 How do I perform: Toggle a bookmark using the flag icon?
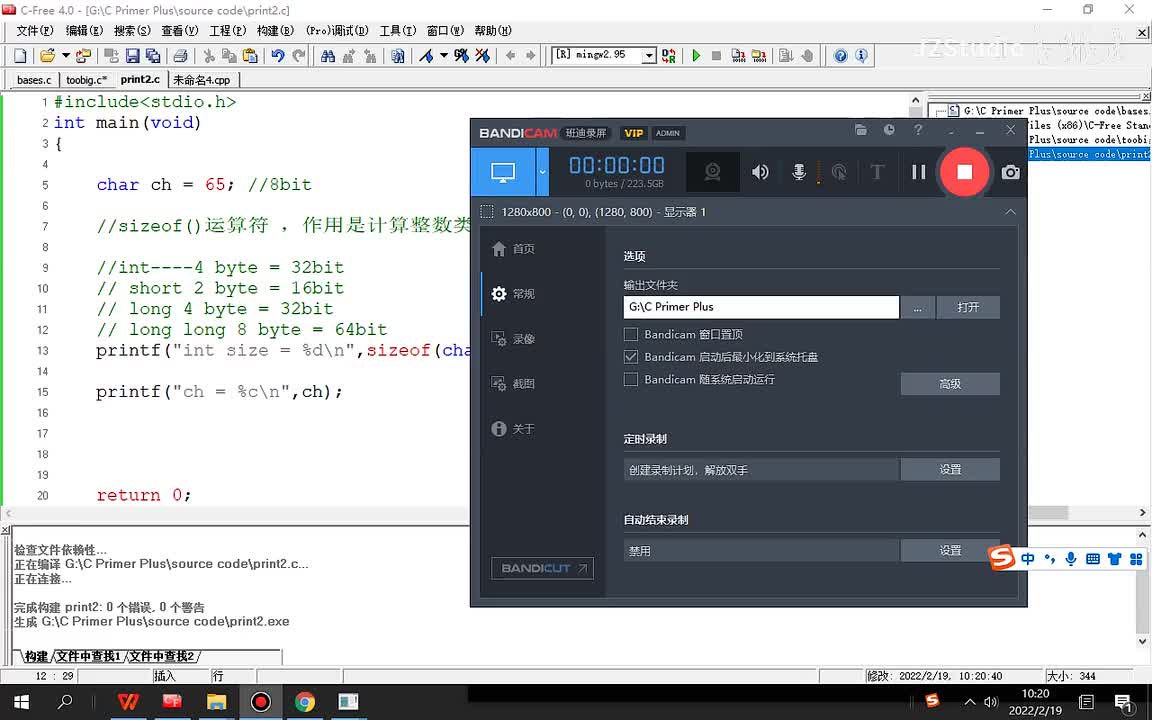tap(426, 56)
